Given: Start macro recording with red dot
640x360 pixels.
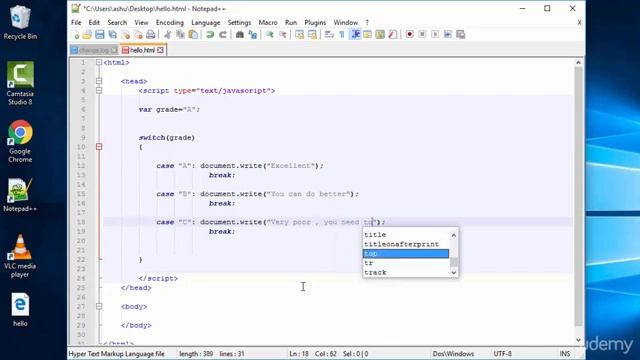Looking at the screenshot, I should tap(409, 35).
